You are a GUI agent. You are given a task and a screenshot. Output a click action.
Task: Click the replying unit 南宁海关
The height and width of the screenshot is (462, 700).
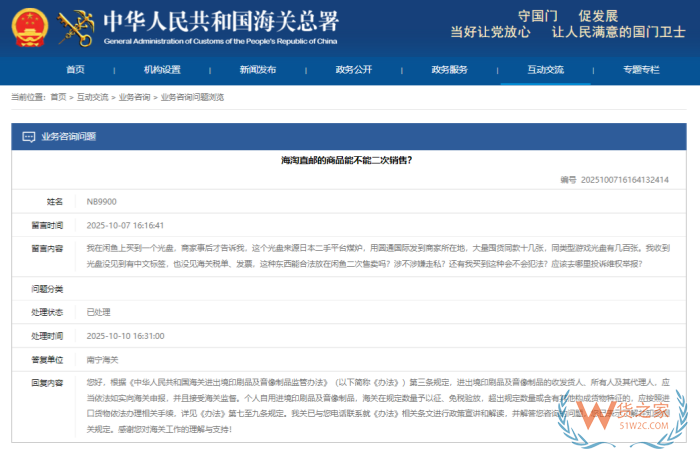[102, 360]
